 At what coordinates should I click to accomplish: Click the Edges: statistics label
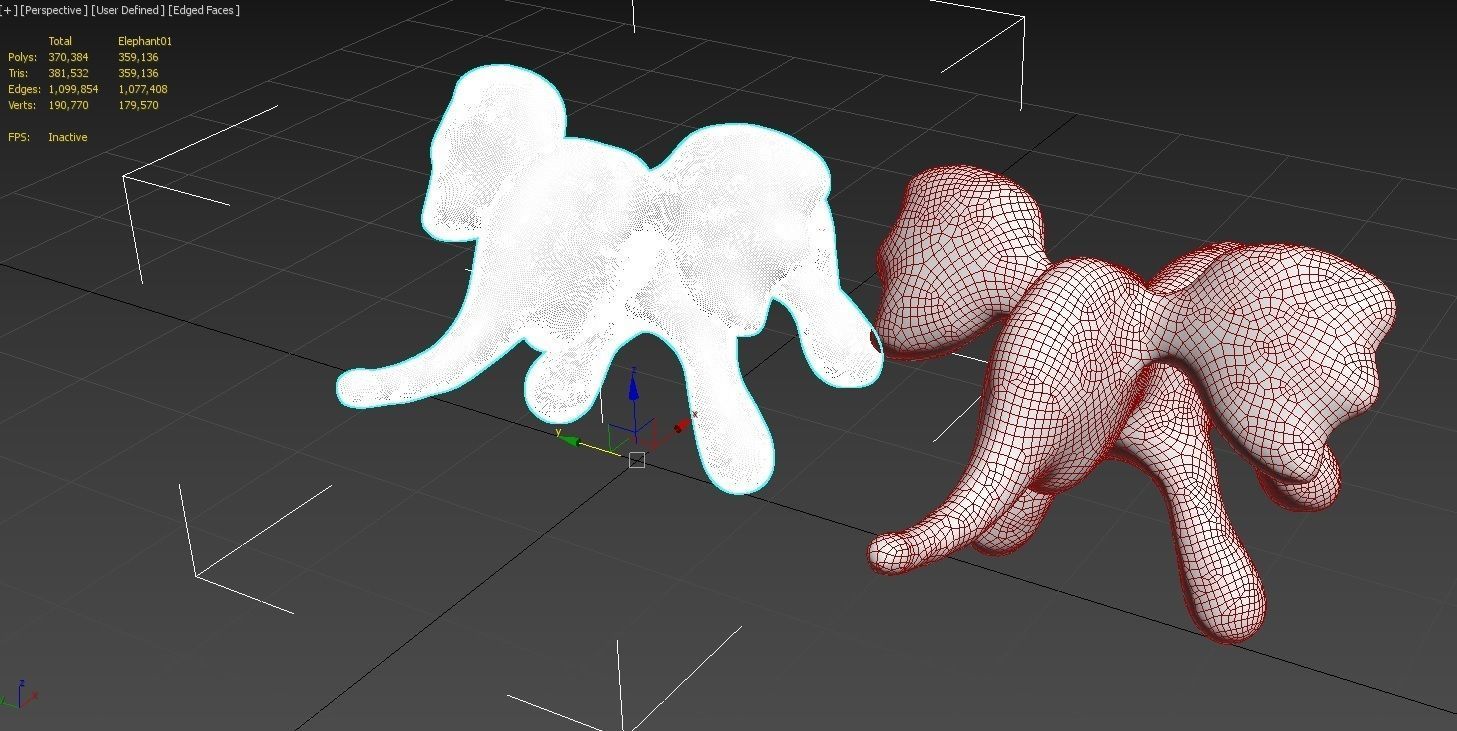pyautogui.click(x=24, y=89)
